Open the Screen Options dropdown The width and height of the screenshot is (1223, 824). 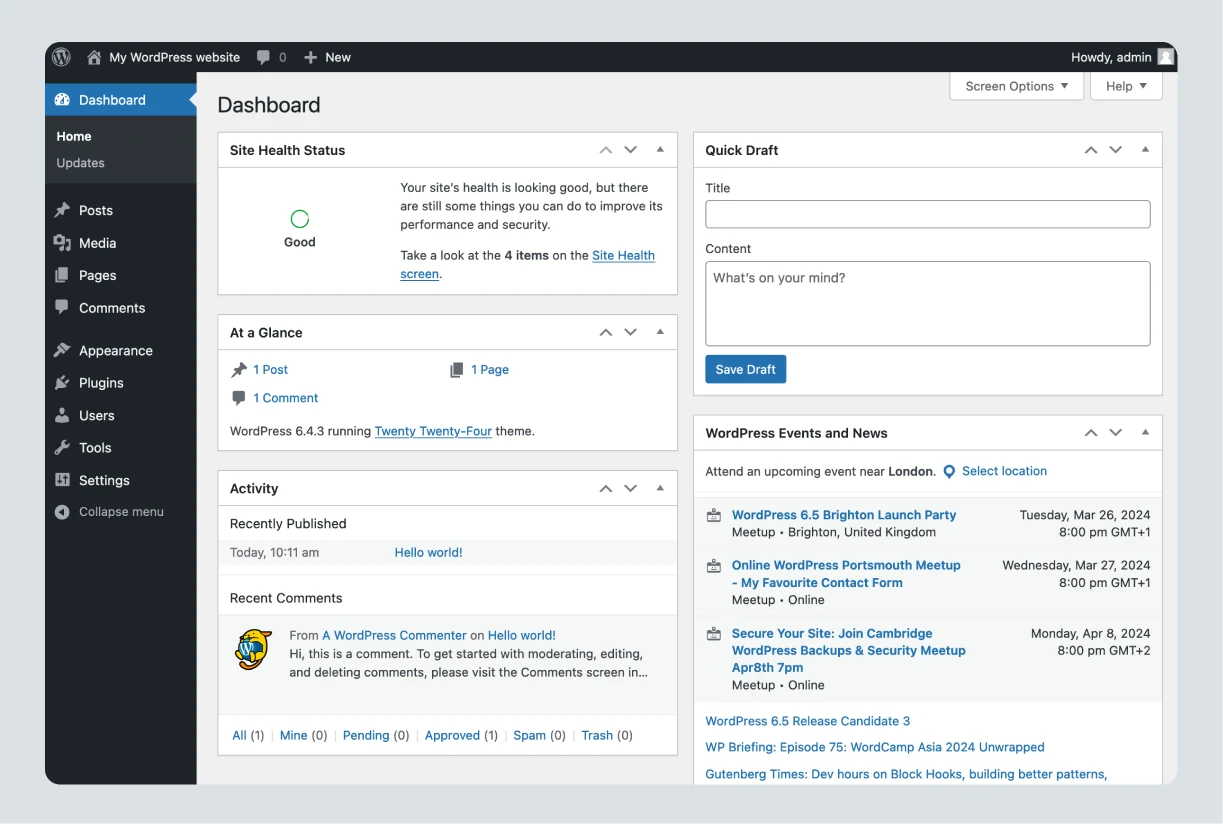(1015, 86)
